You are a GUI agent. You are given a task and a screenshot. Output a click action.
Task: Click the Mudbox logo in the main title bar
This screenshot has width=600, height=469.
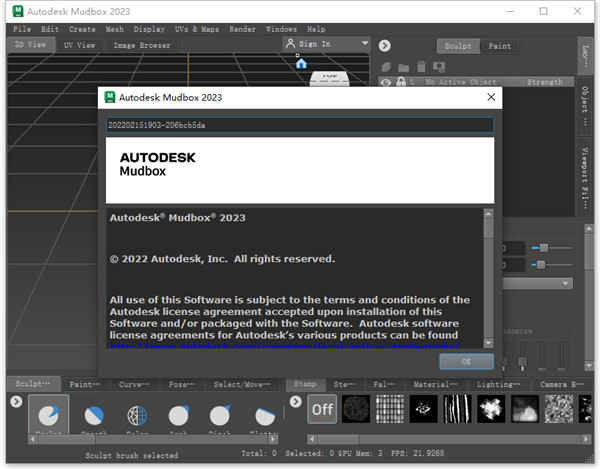point(18,11)
